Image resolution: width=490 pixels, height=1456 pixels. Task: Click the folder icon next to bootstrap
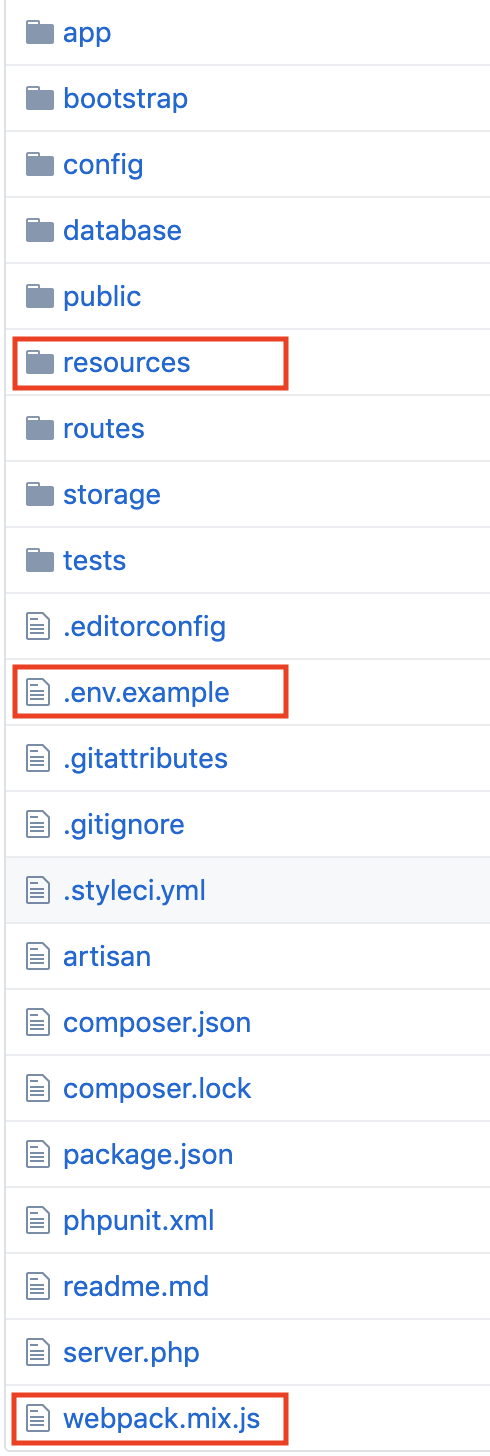39,98
